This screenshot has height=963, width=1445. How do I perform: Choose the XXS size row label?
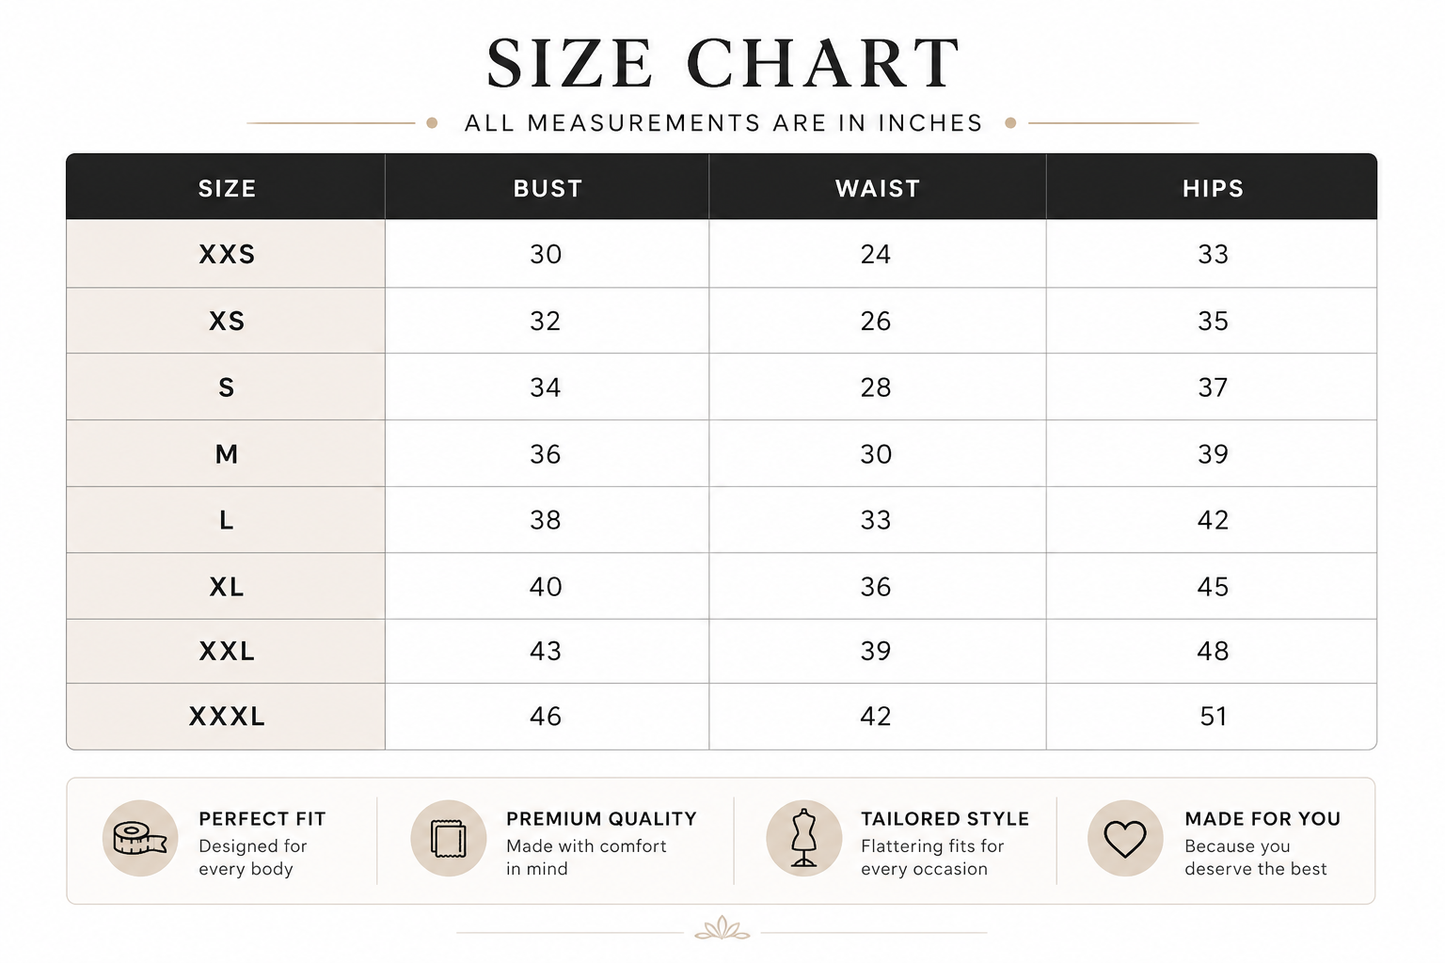(x=227, y=254)
